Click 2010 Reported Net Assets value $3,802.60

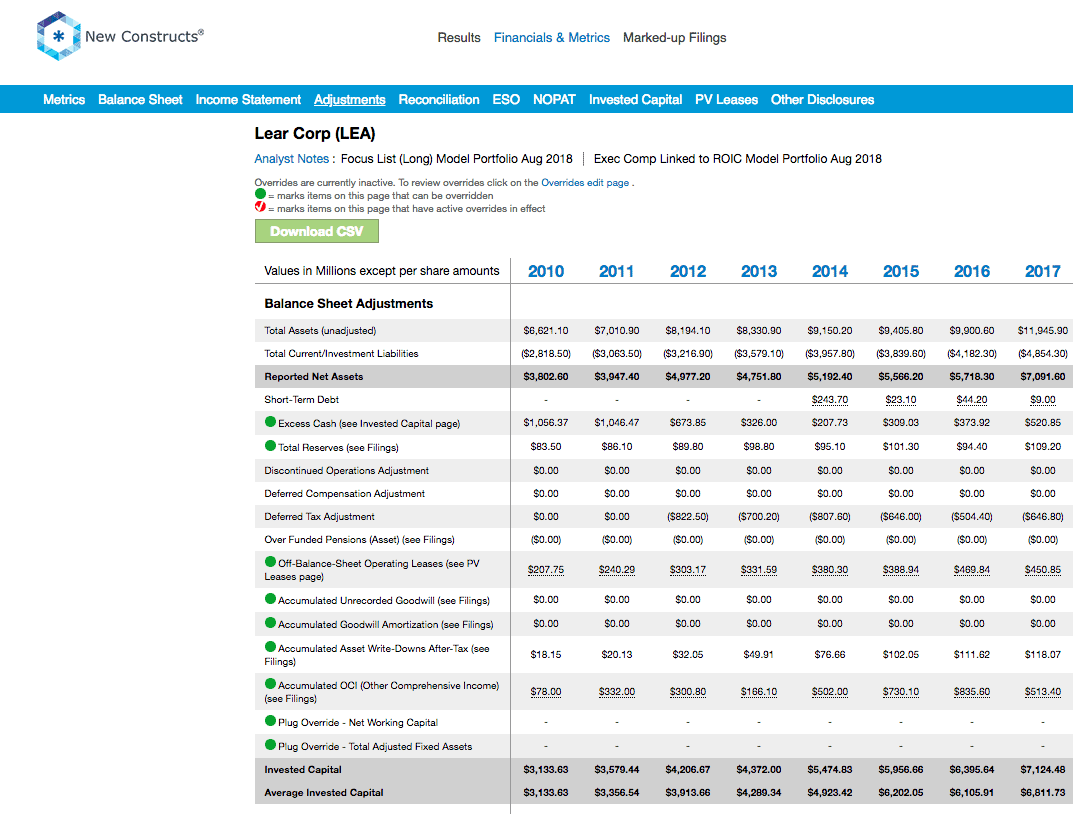[x=546, y=377]
